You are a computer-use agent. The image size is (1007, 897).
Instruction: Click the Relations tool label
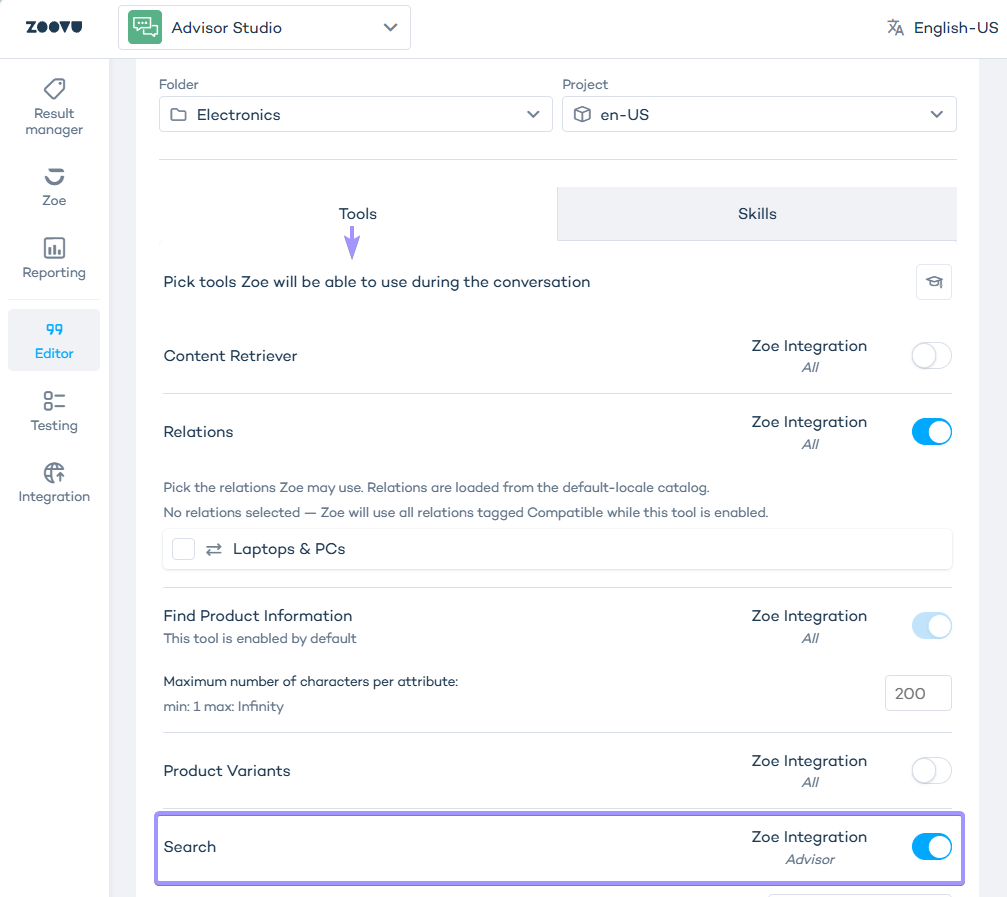[x=198, y=432]
